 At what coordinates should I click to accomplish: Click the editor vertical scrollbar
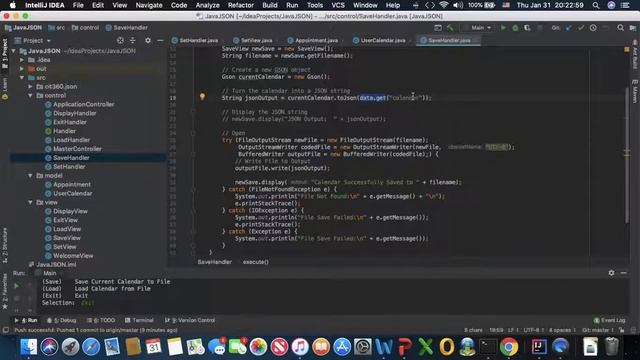pyautogui.click(x=627, y=155)
